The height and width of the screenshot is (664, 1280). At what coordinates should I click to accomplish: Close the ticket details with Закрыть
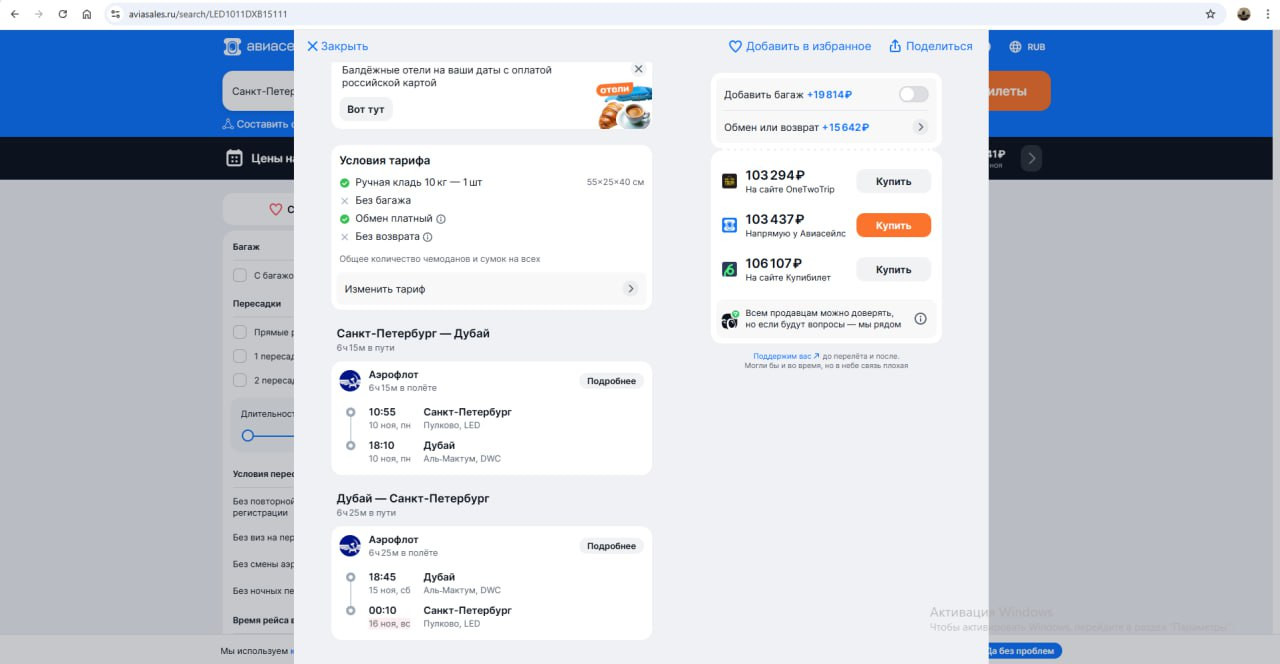click(337, 46)
